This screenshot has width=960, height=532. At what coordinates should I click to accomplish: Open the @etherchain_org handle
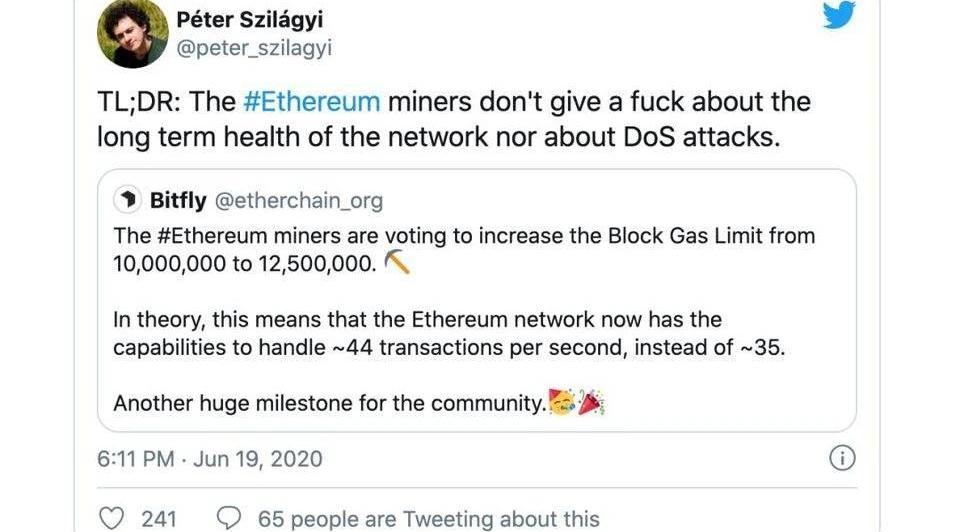click(294, 201)
